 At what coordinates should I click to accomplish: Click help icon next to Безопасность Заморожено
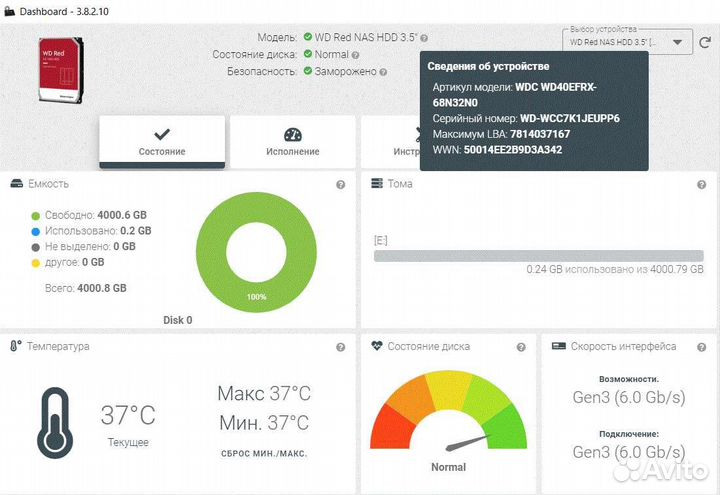[385, 71]
